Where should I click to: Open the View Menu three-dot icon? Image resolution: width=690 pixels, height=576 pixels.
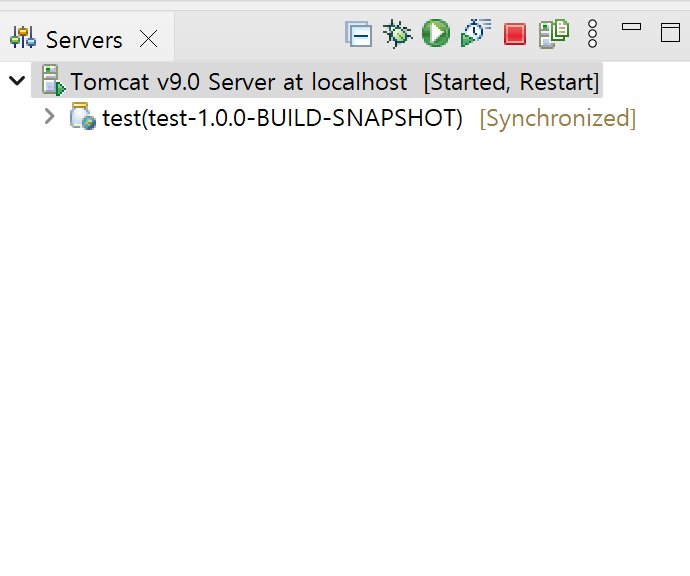(592, 33)
